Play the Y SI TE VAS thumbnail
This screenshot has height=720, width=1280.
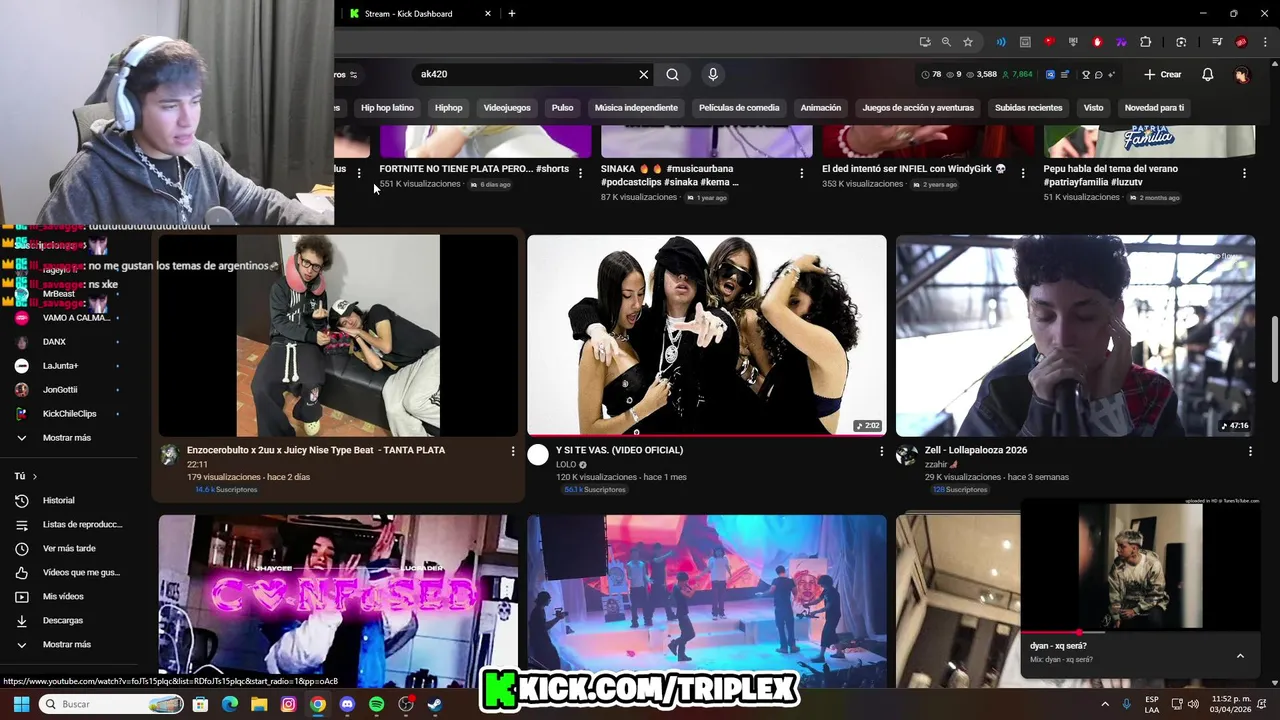click(706, 336)
